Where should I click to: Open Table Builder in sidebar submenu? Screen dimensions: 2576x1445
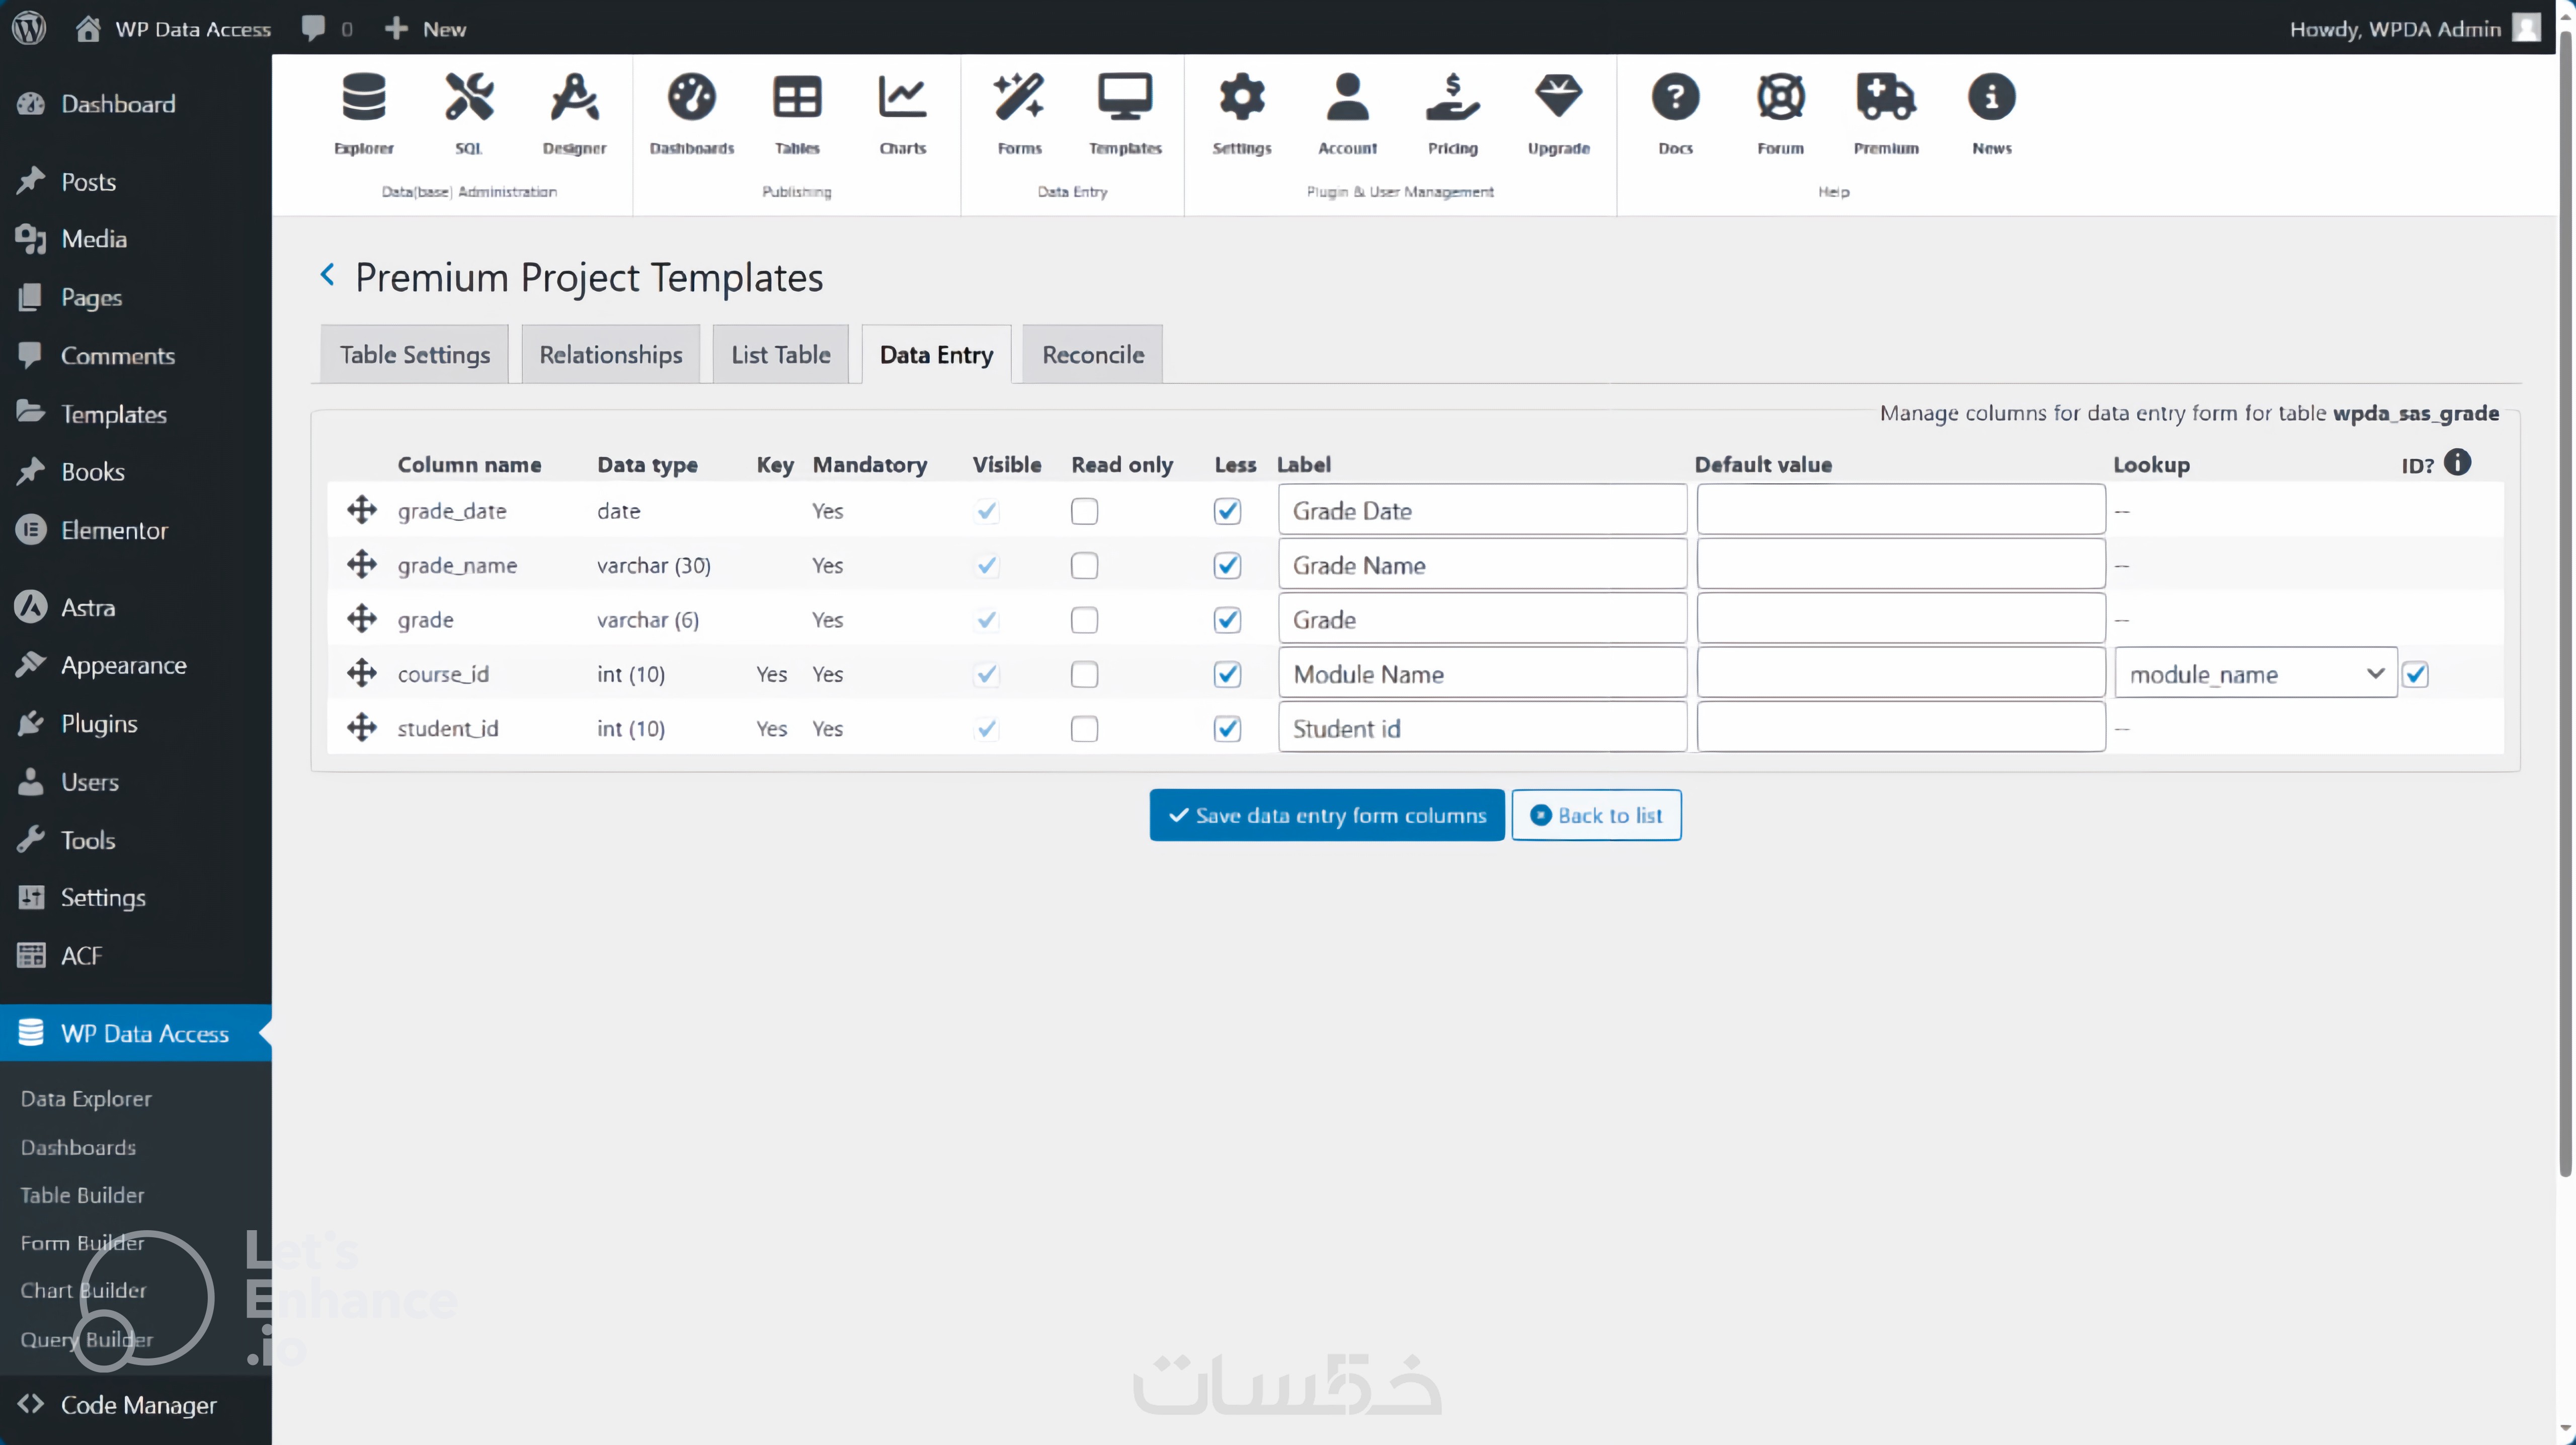pyautogui.click(x=82, y=1194)
